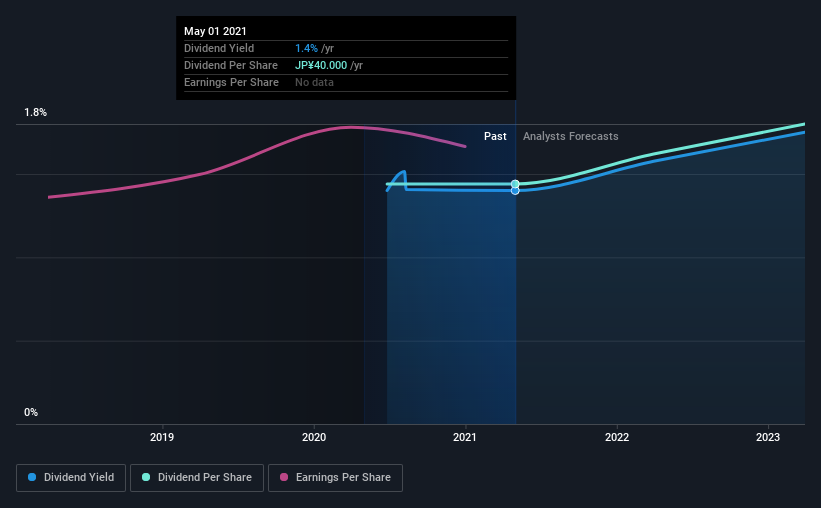
Task: Click the 1.8% y-axis label
Action: (x=36, y=112)
